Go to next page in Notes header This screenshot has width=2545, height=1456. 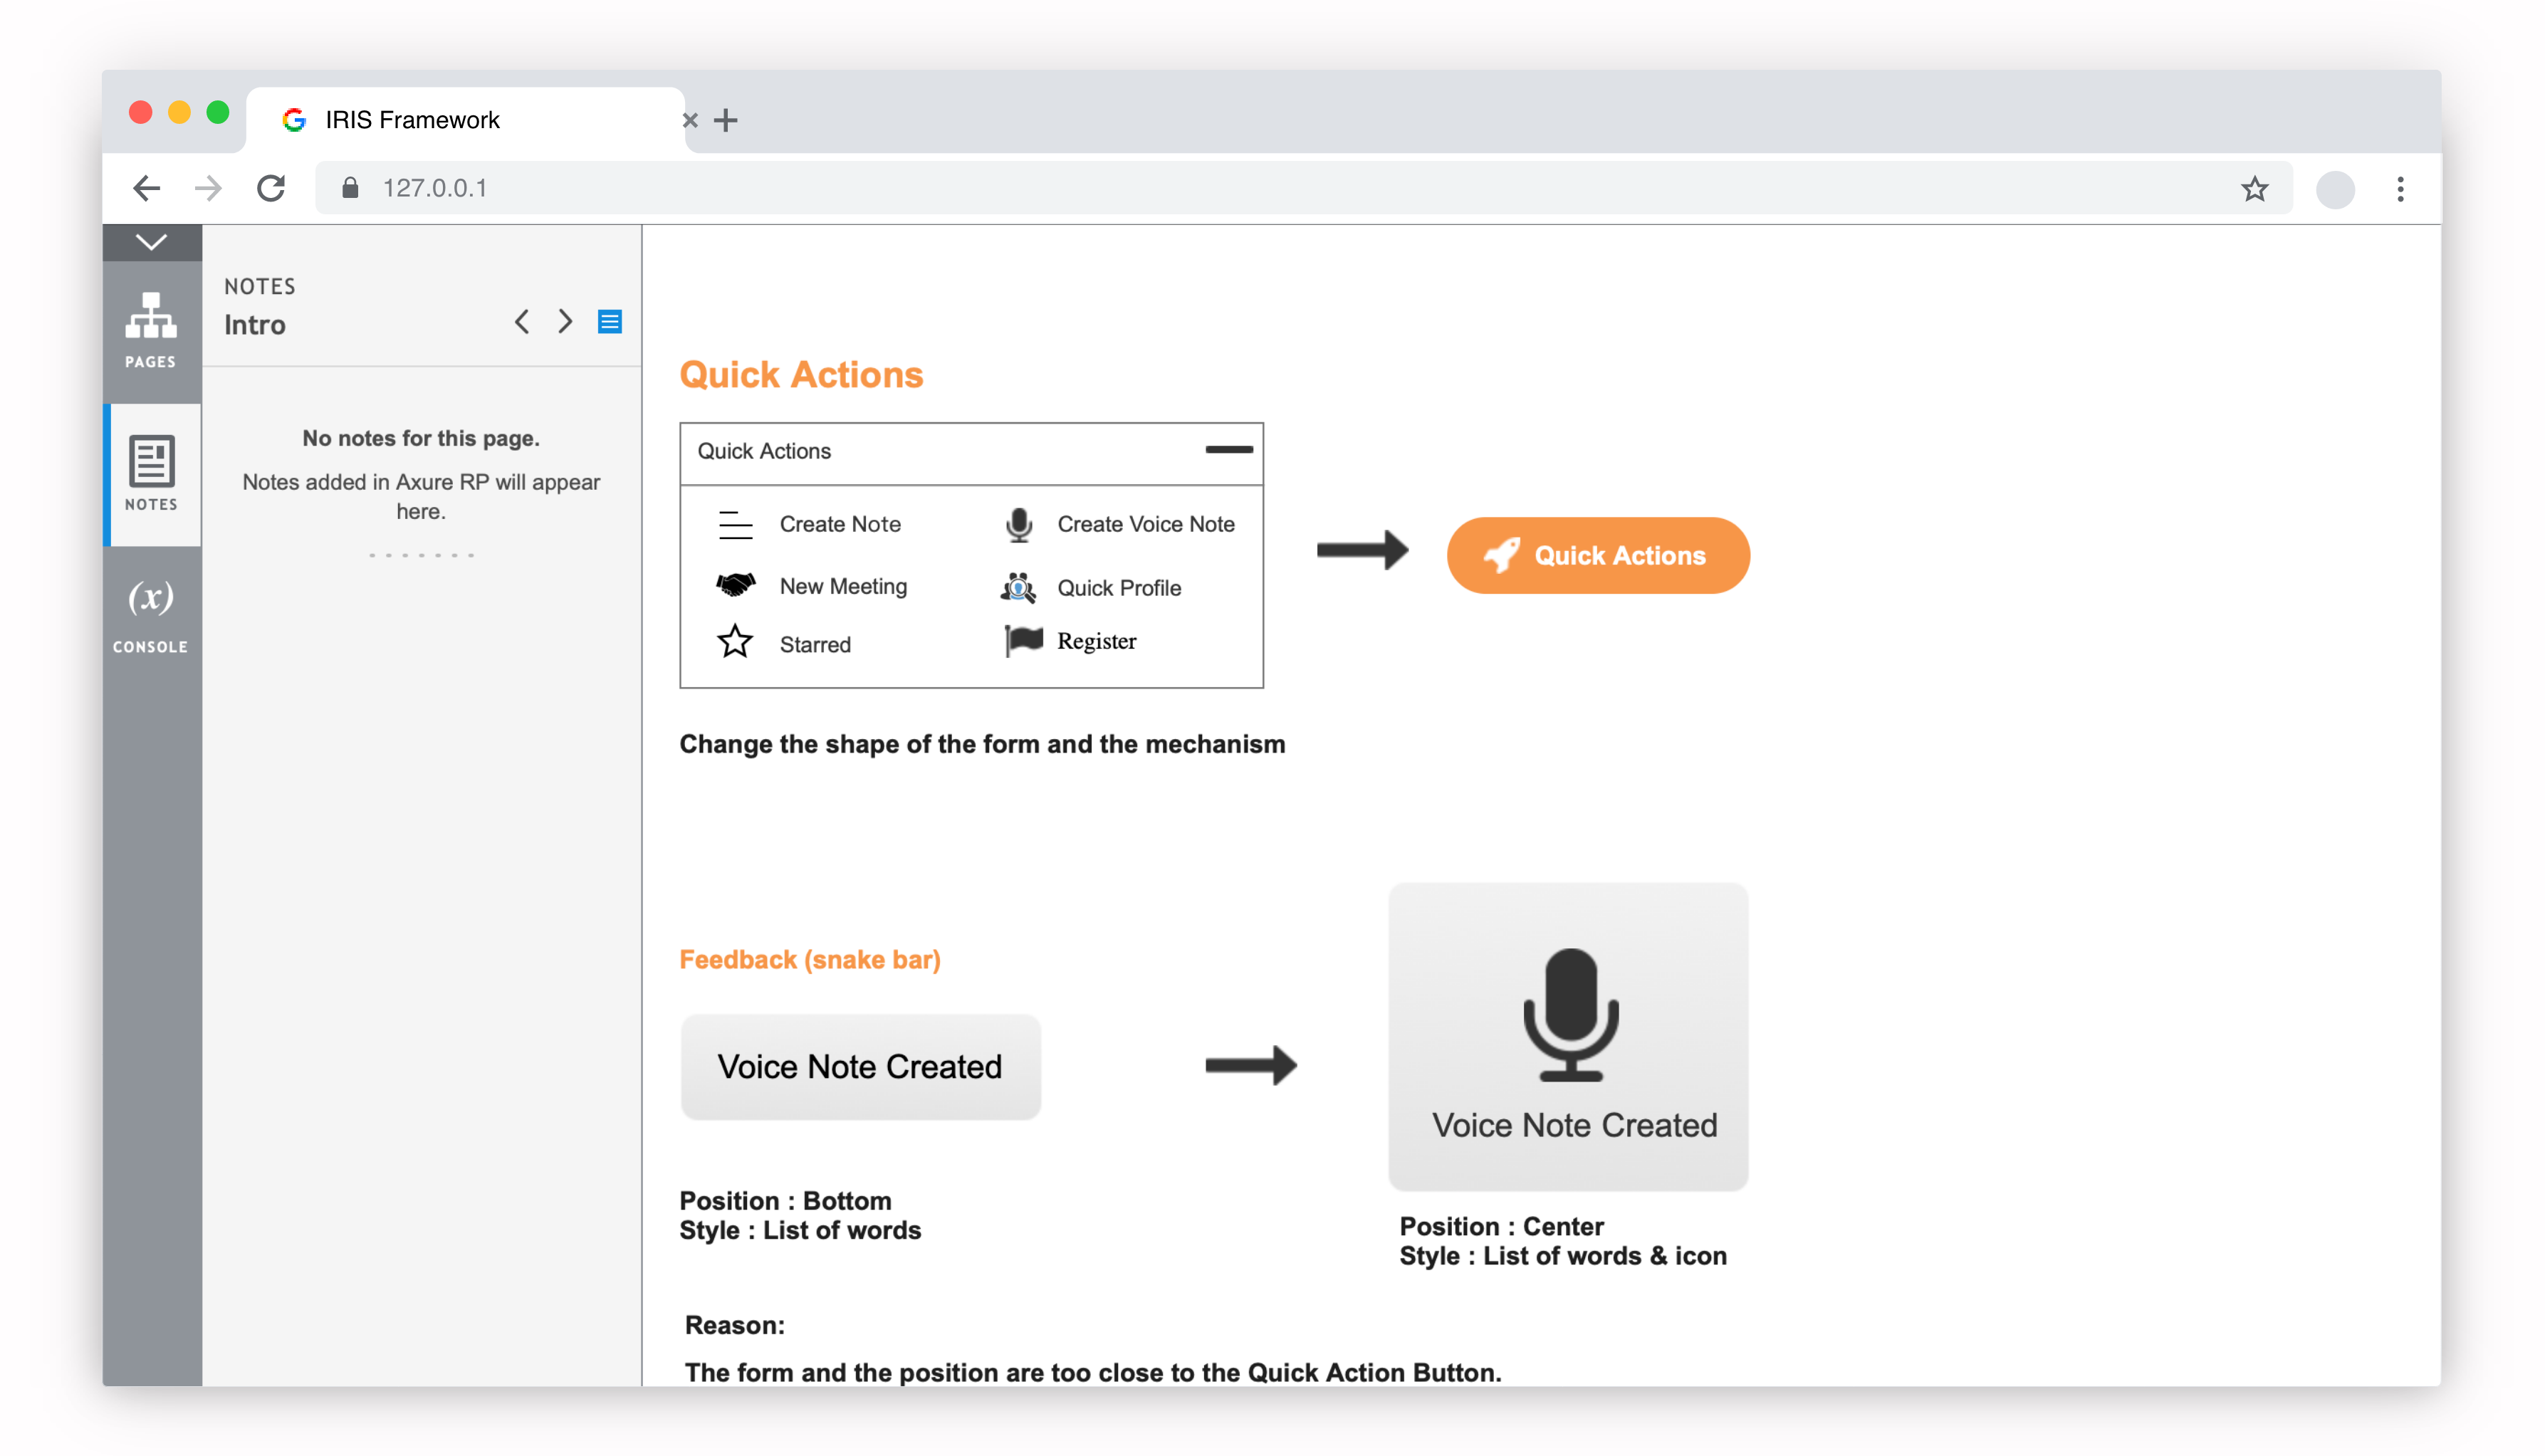pyautogui.click(x=566, y=322)
